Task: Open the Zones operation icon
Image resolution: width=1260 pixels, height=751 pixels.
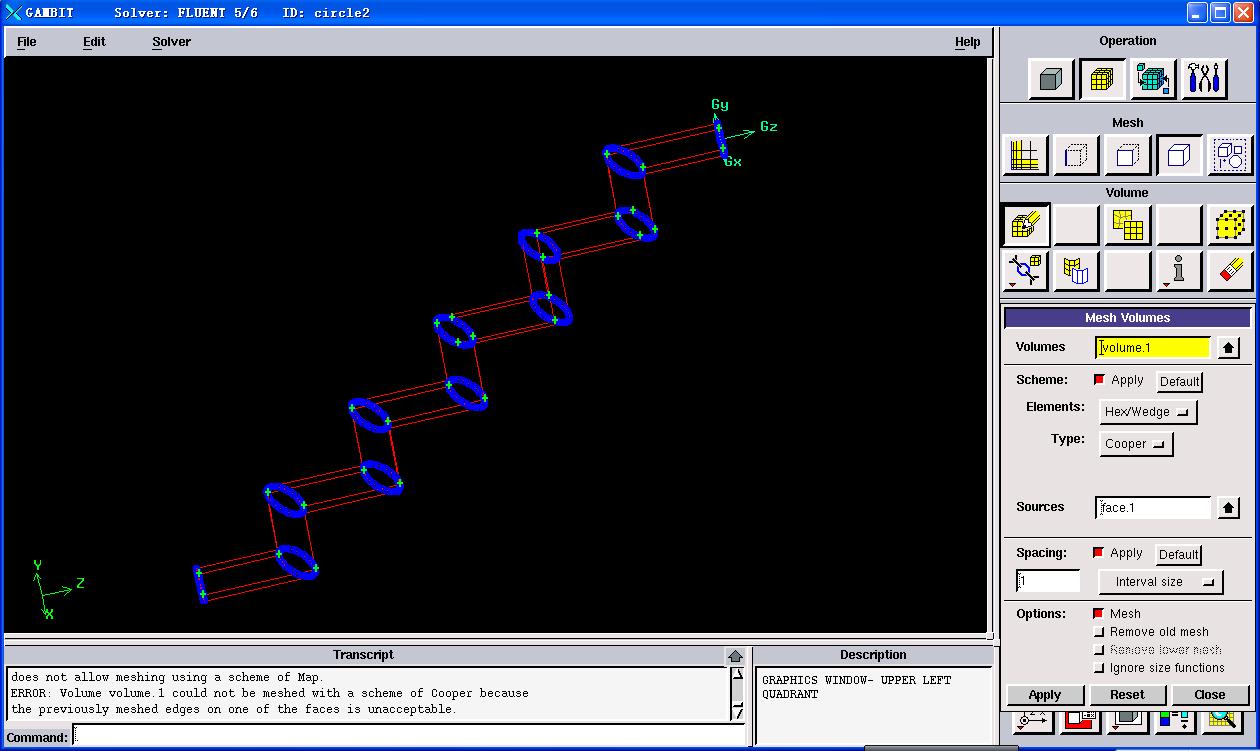Action: pyautogui.click(x=1153, y=79)
